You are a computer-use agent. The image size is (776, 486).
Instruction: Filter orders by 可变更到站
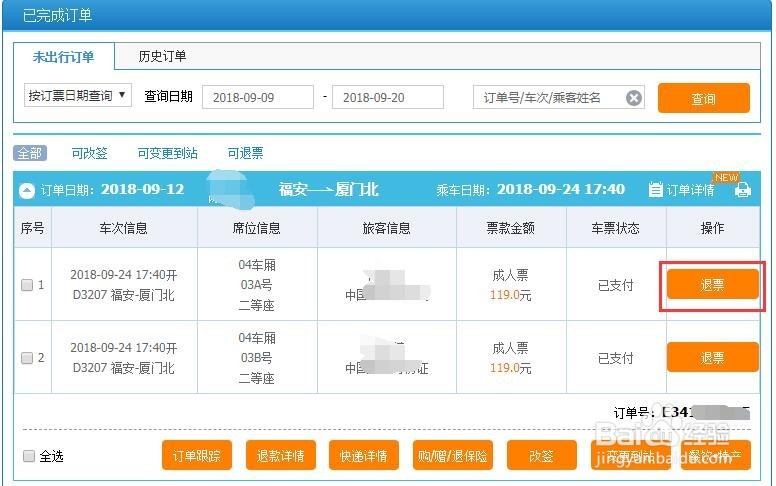click(167, 153)
